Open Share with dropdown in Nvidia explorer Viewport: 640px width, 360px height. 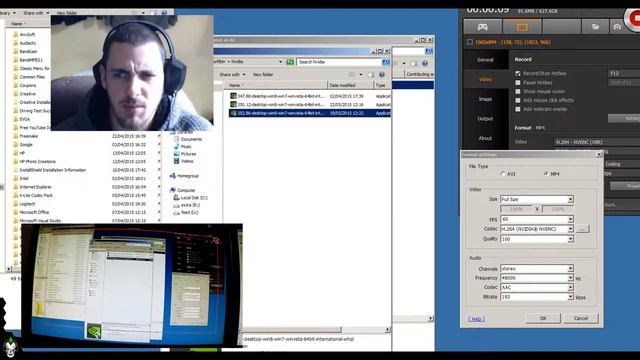(232, 75)
